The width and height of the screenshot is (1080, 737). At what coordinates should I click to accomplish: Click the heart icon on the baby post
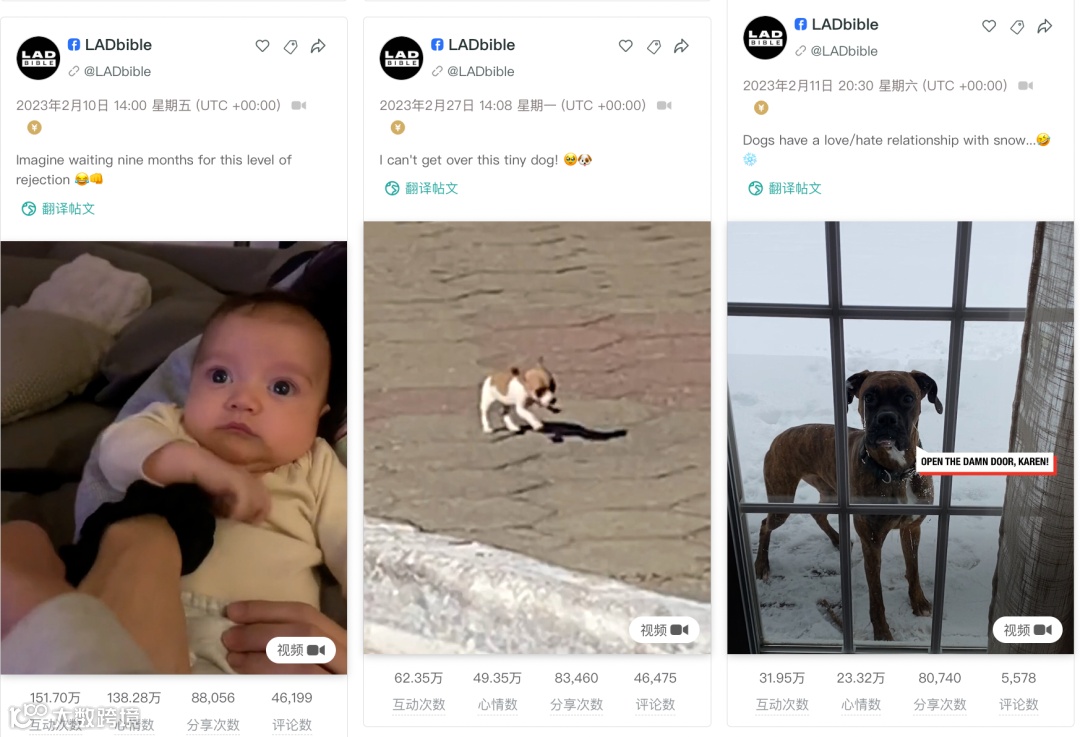pyautogui.click(x=262, y=46)
